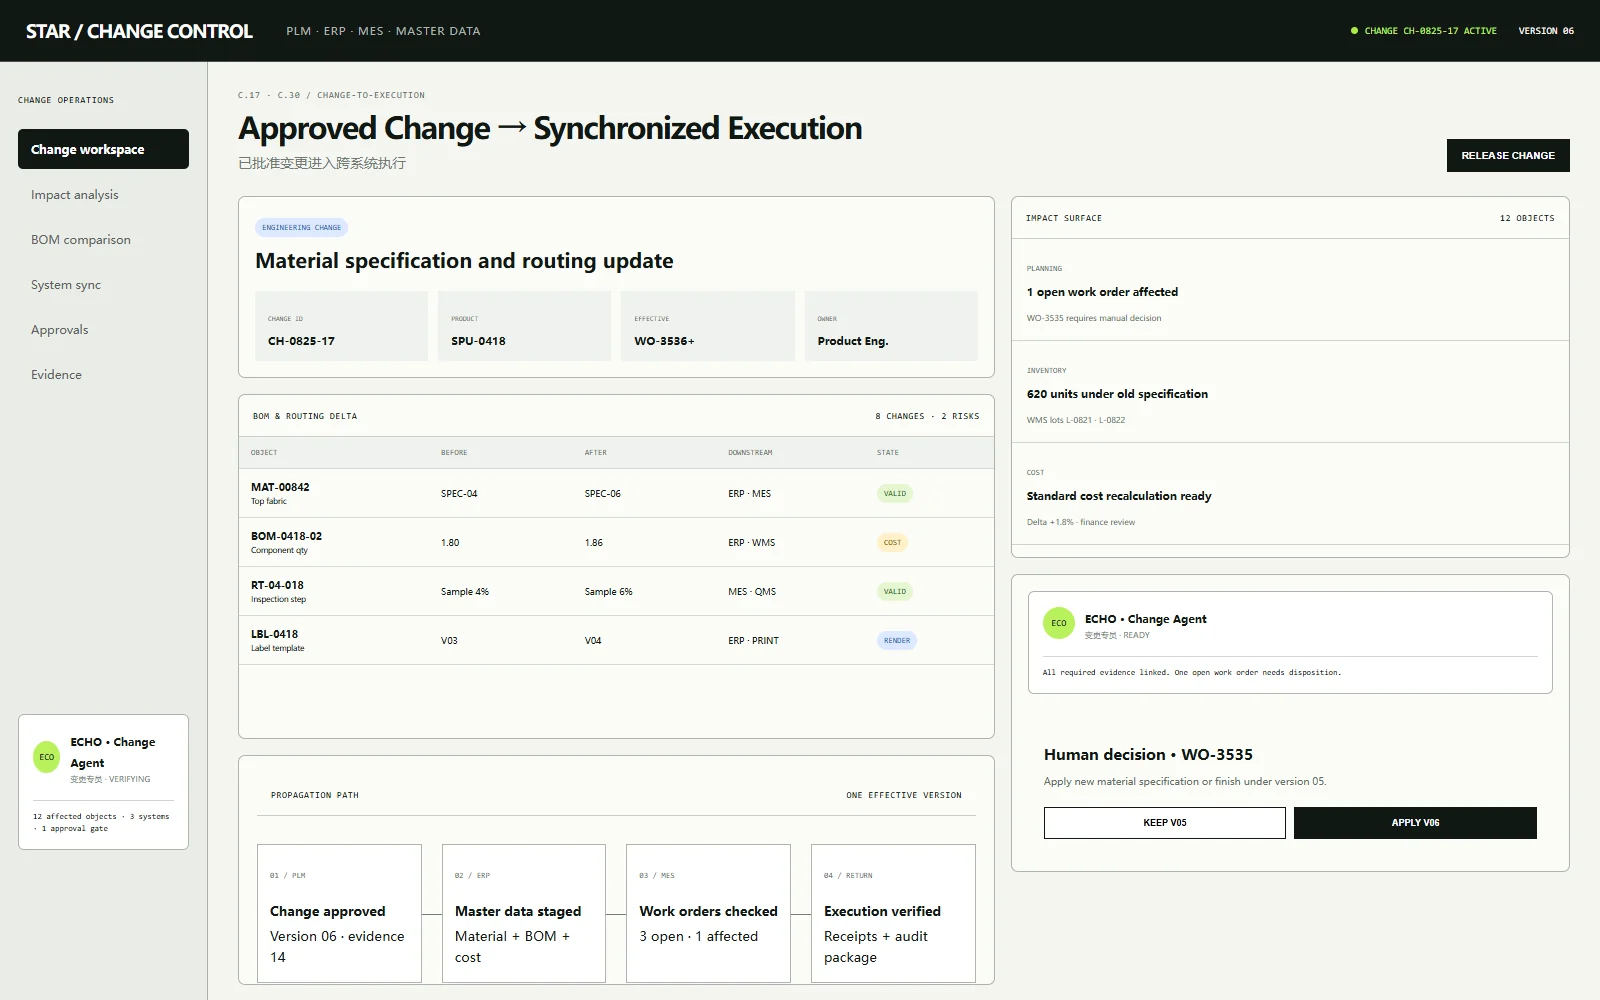Click STATE column header

[888, 453]
